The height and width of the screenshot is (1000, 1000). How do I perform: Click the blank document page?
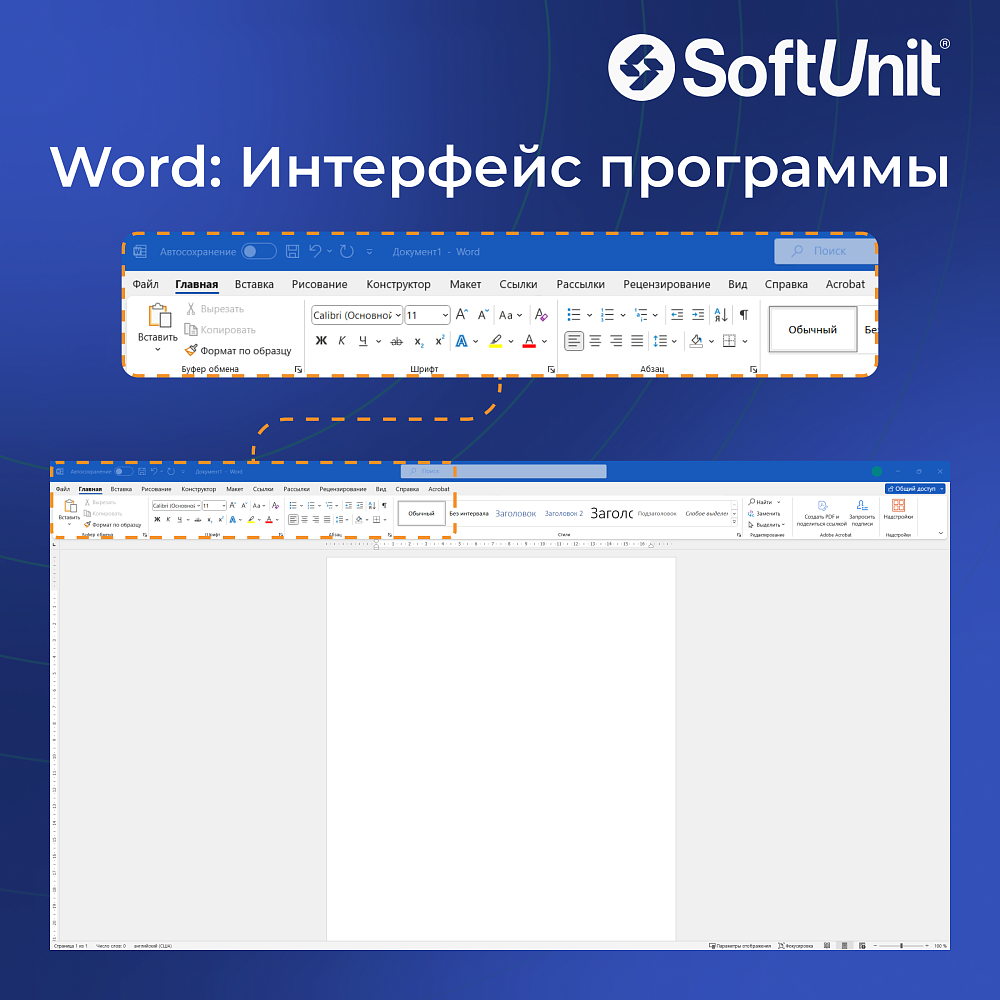click(501, 748)
